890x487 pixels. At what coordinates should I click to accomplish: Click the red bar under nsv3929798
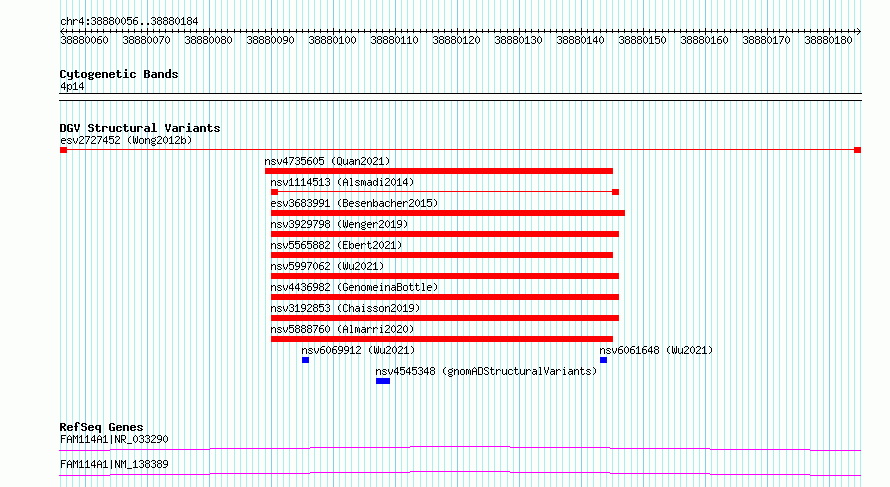point(445,234)
